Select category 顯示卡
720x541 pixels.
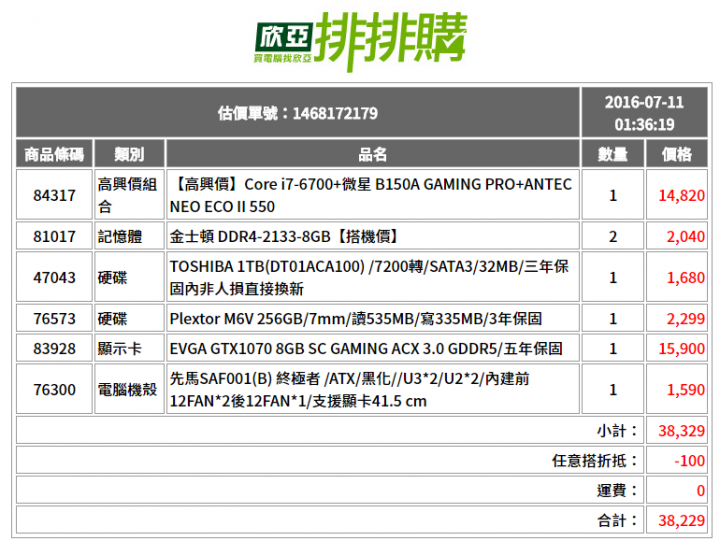click(x=120, y=349)
